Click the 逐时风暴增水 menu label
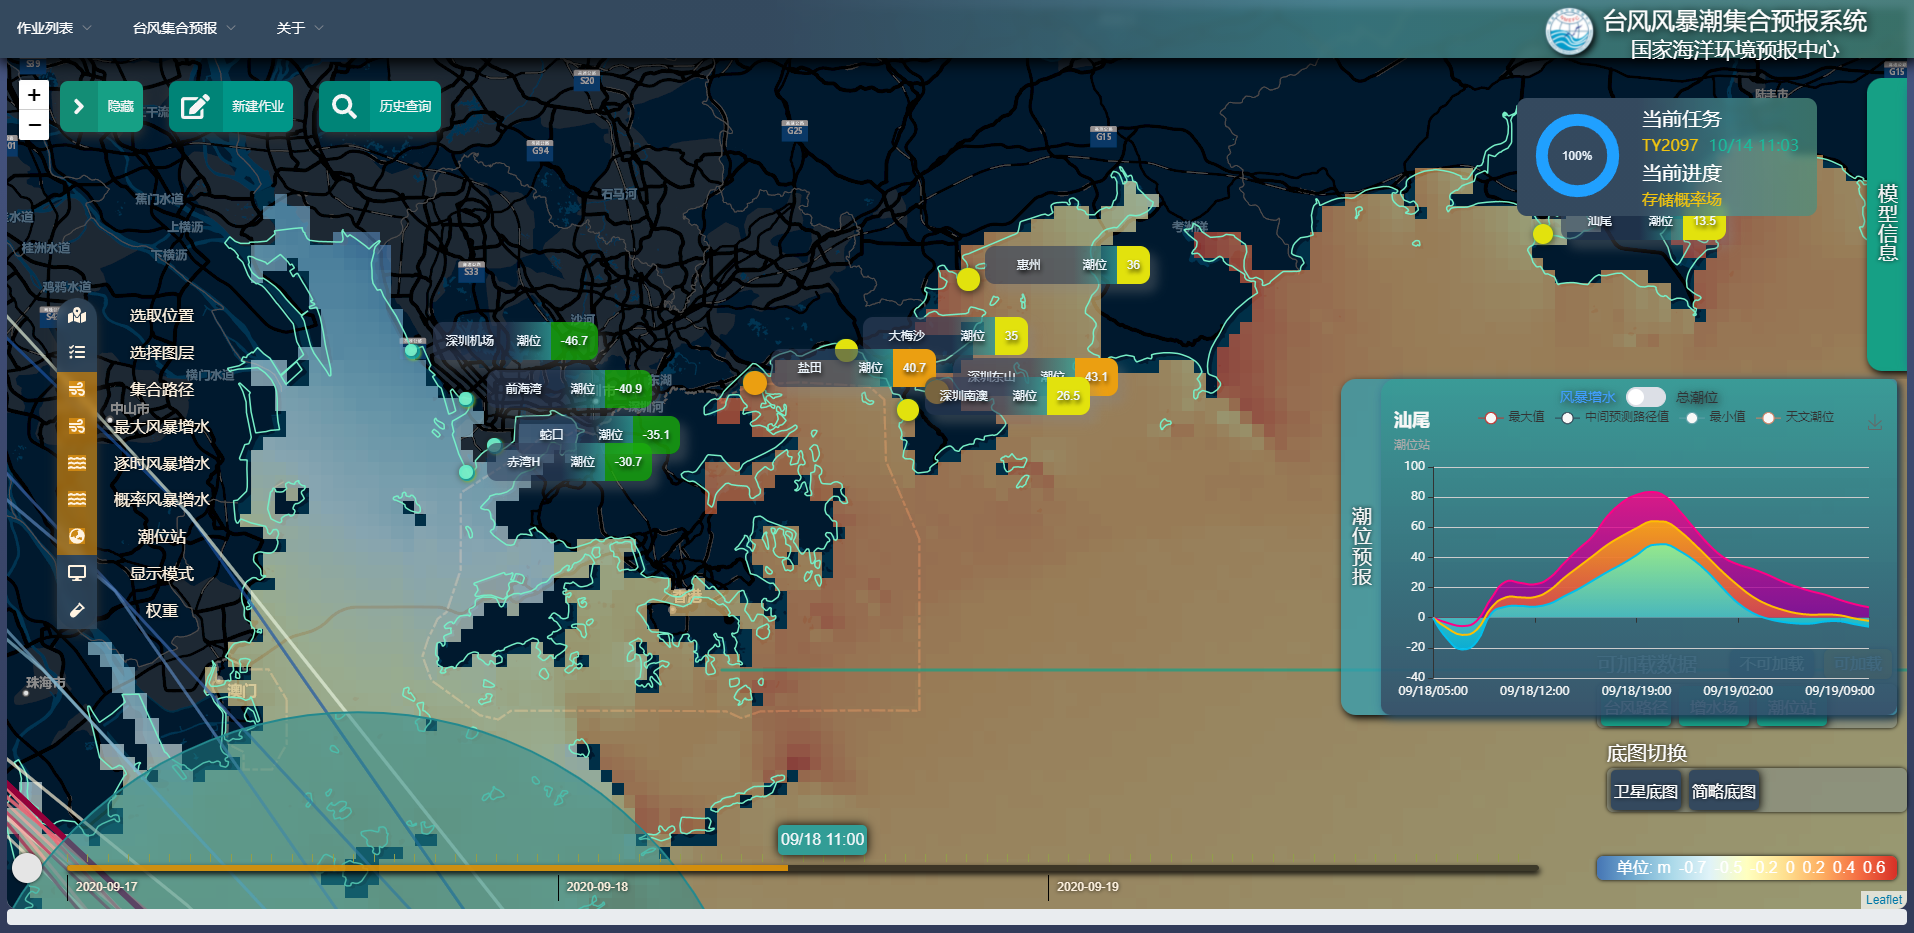This screenshot has width=1914, height=933. 162,463
